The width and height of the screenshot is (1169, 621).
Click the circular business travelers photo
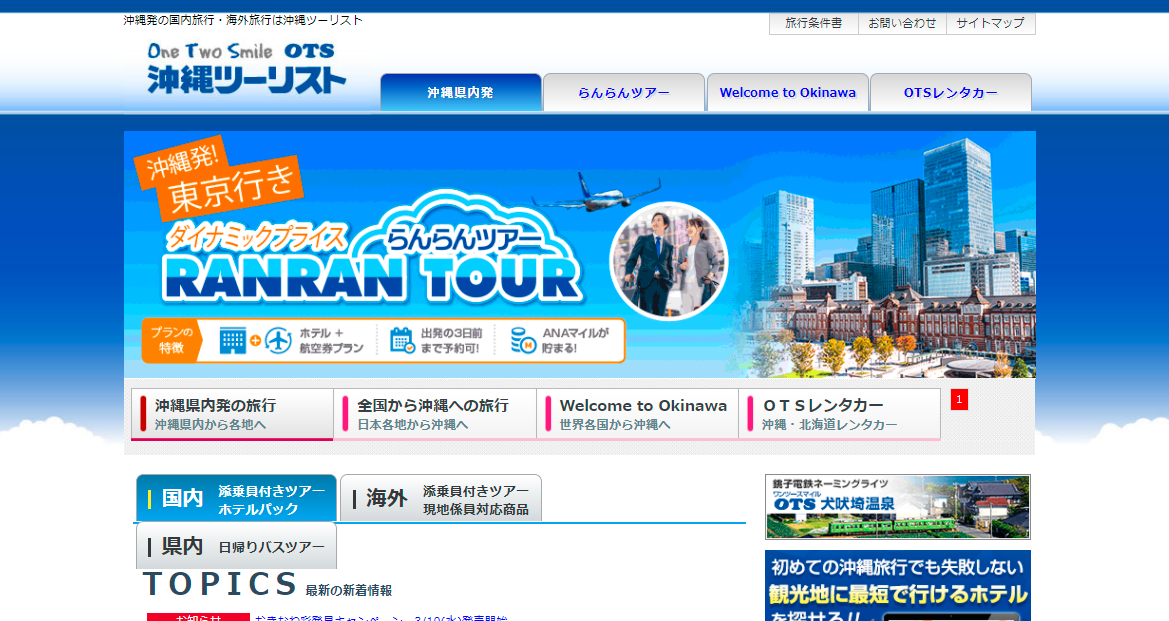tap(669, 262)
